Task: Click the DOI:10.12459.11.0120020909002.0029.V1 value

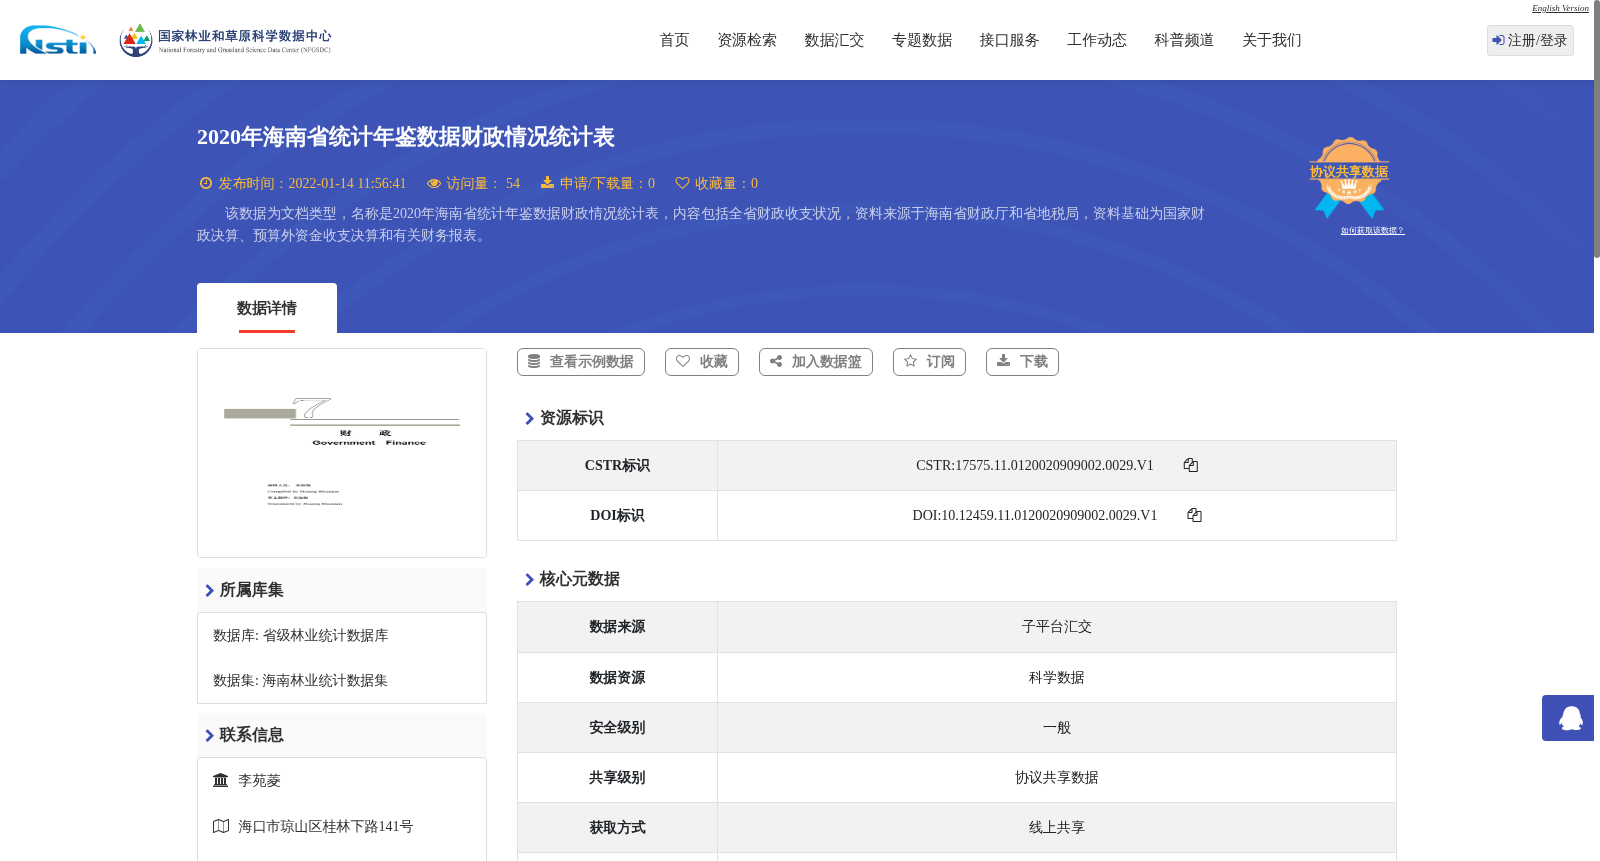Action: pos(1035,515)
